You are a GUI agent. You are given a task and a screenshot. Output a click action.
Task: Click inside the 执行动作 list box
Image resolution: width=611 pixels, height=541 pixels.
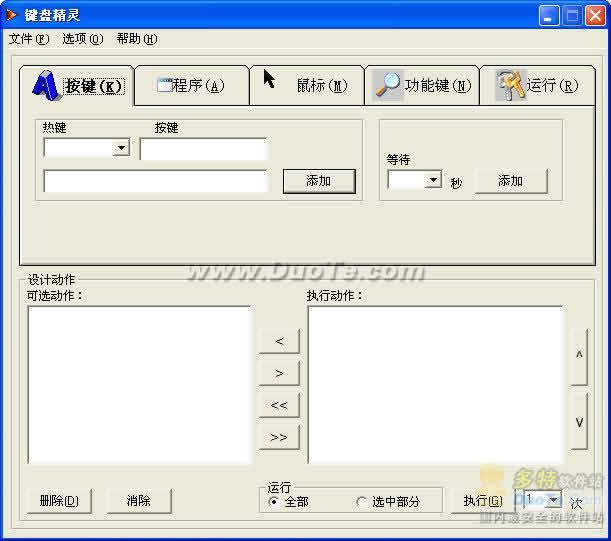[436, 385]
